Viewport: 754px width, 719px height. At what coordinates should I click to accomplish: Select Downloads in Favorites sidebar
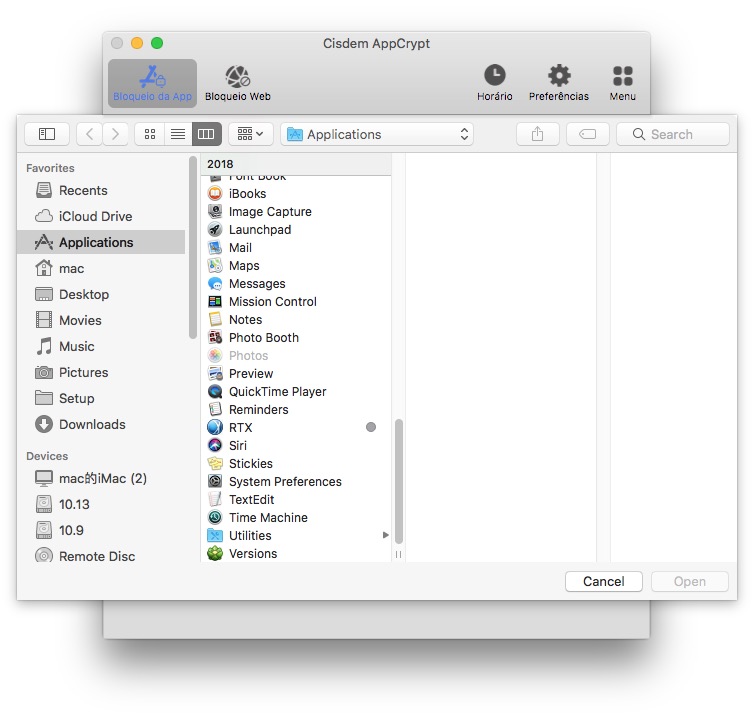tap(92, 424)
